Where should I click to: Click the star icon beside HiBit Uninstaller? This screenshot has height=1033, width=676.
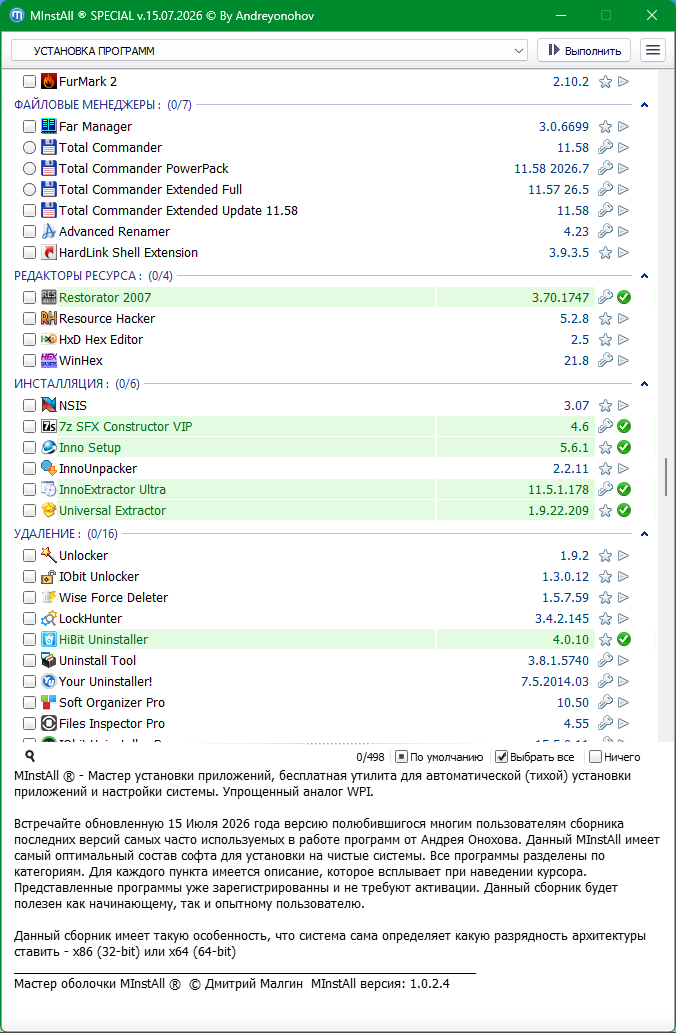[605, 640]
